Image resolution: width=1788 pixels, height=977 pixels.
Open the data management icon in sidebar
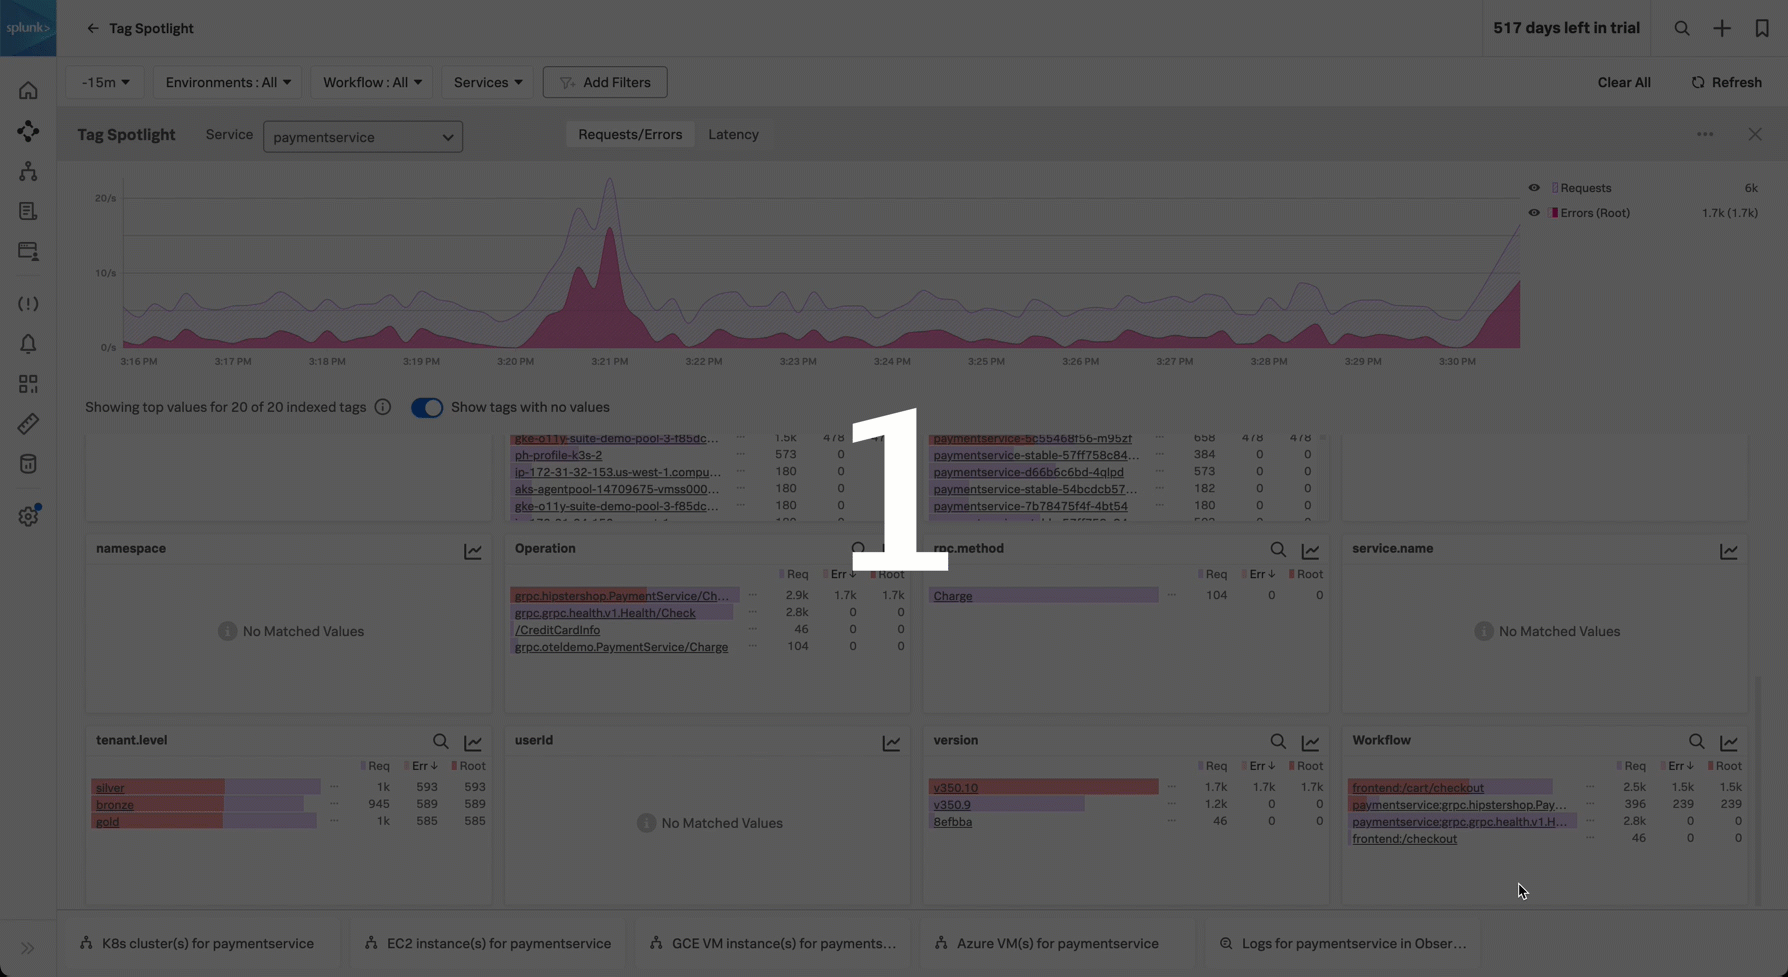[28, 464]
